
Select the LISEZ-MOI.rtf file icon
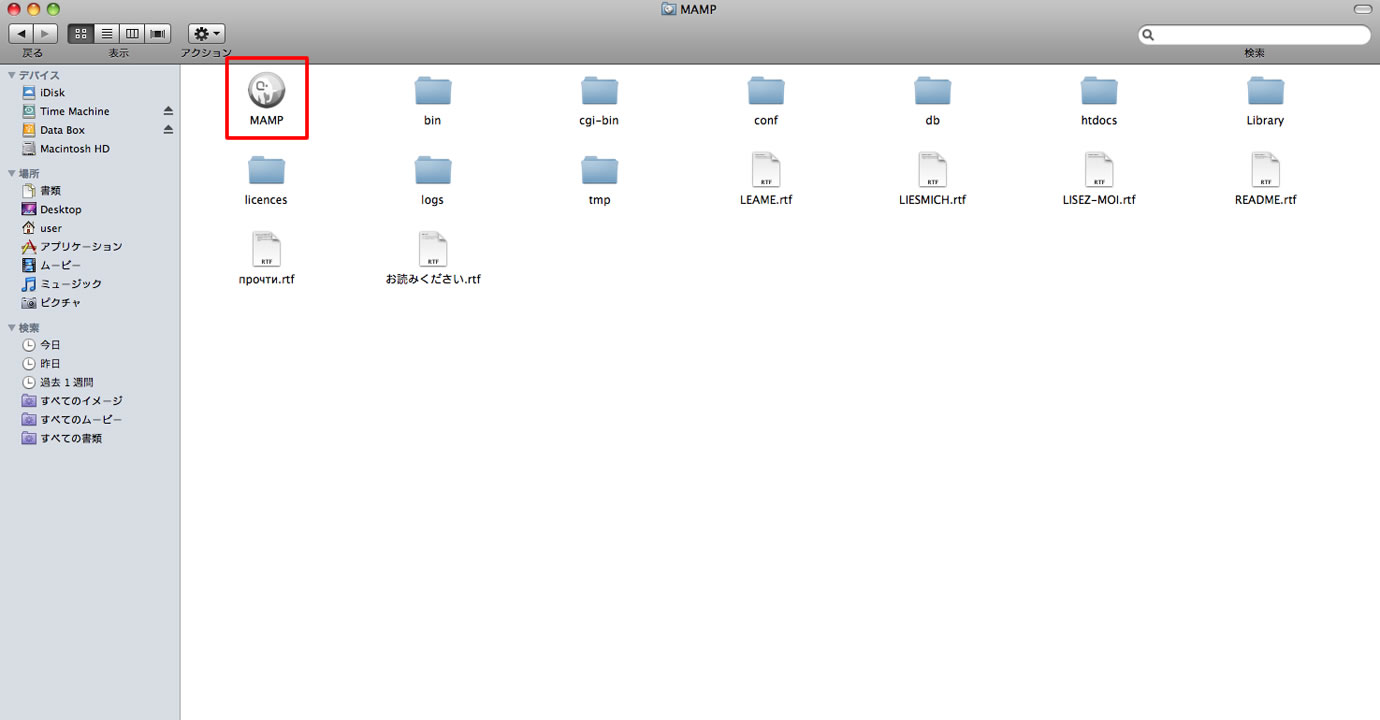(x=1099, y=170)
